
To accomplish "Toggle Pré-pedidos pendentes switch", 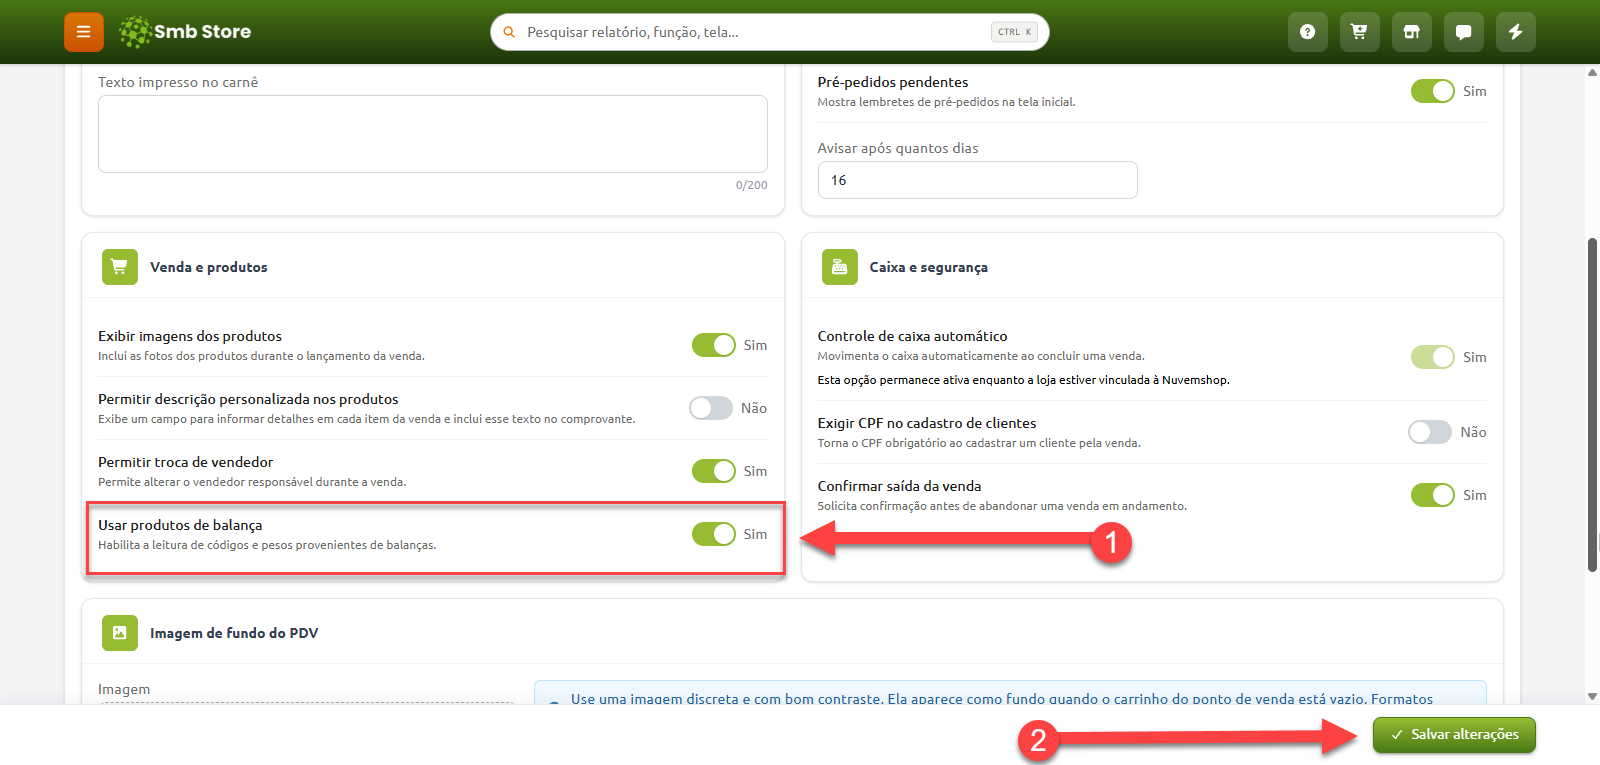I will (1432, 91).
